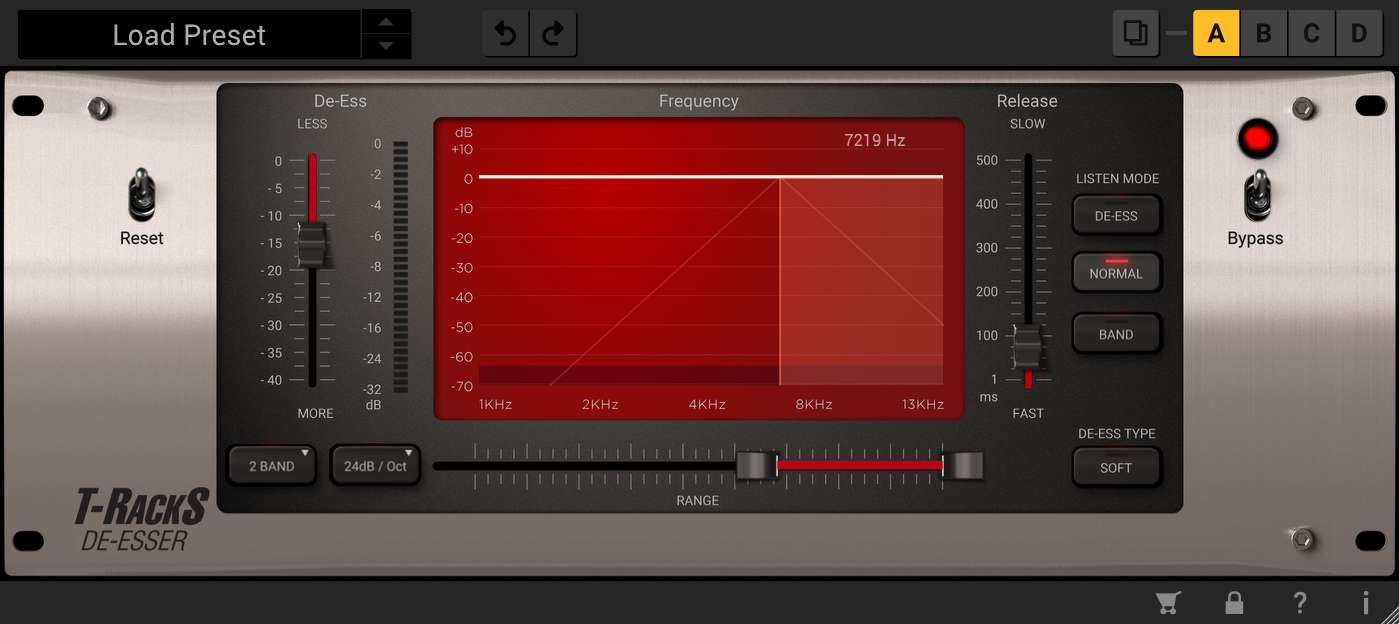Screen dimensions: 1399x624
Task: Click the De-Ess amount fader handle
Action: point(312,245)
